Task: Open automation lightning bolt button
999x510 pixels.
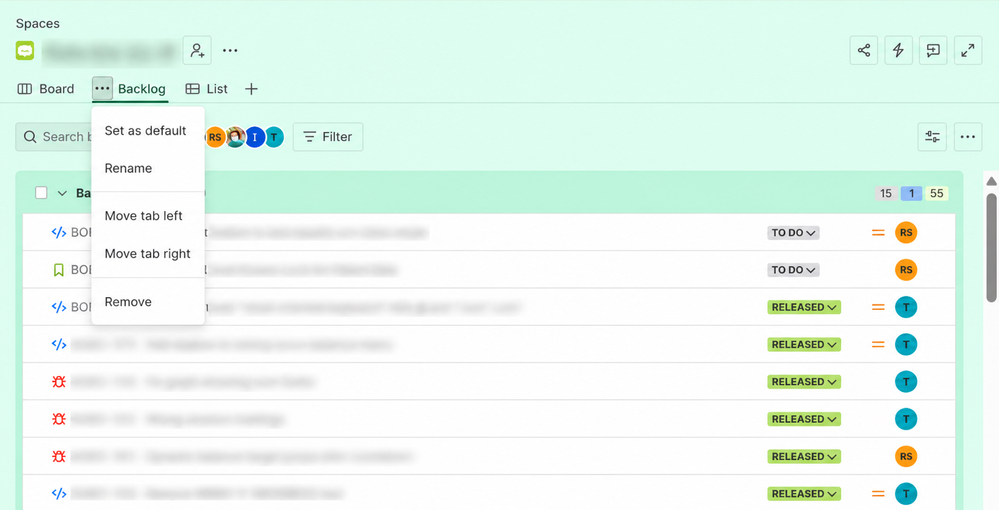Action: 898,50
